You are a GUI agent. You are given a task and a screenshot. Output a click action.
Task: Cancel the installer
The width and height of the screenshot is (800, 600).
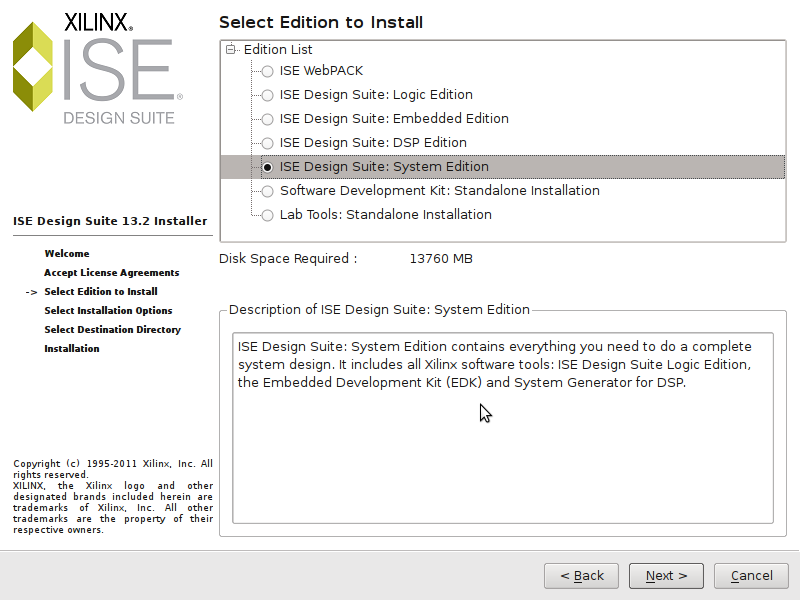pyautogui.click(x=751, y=576)
